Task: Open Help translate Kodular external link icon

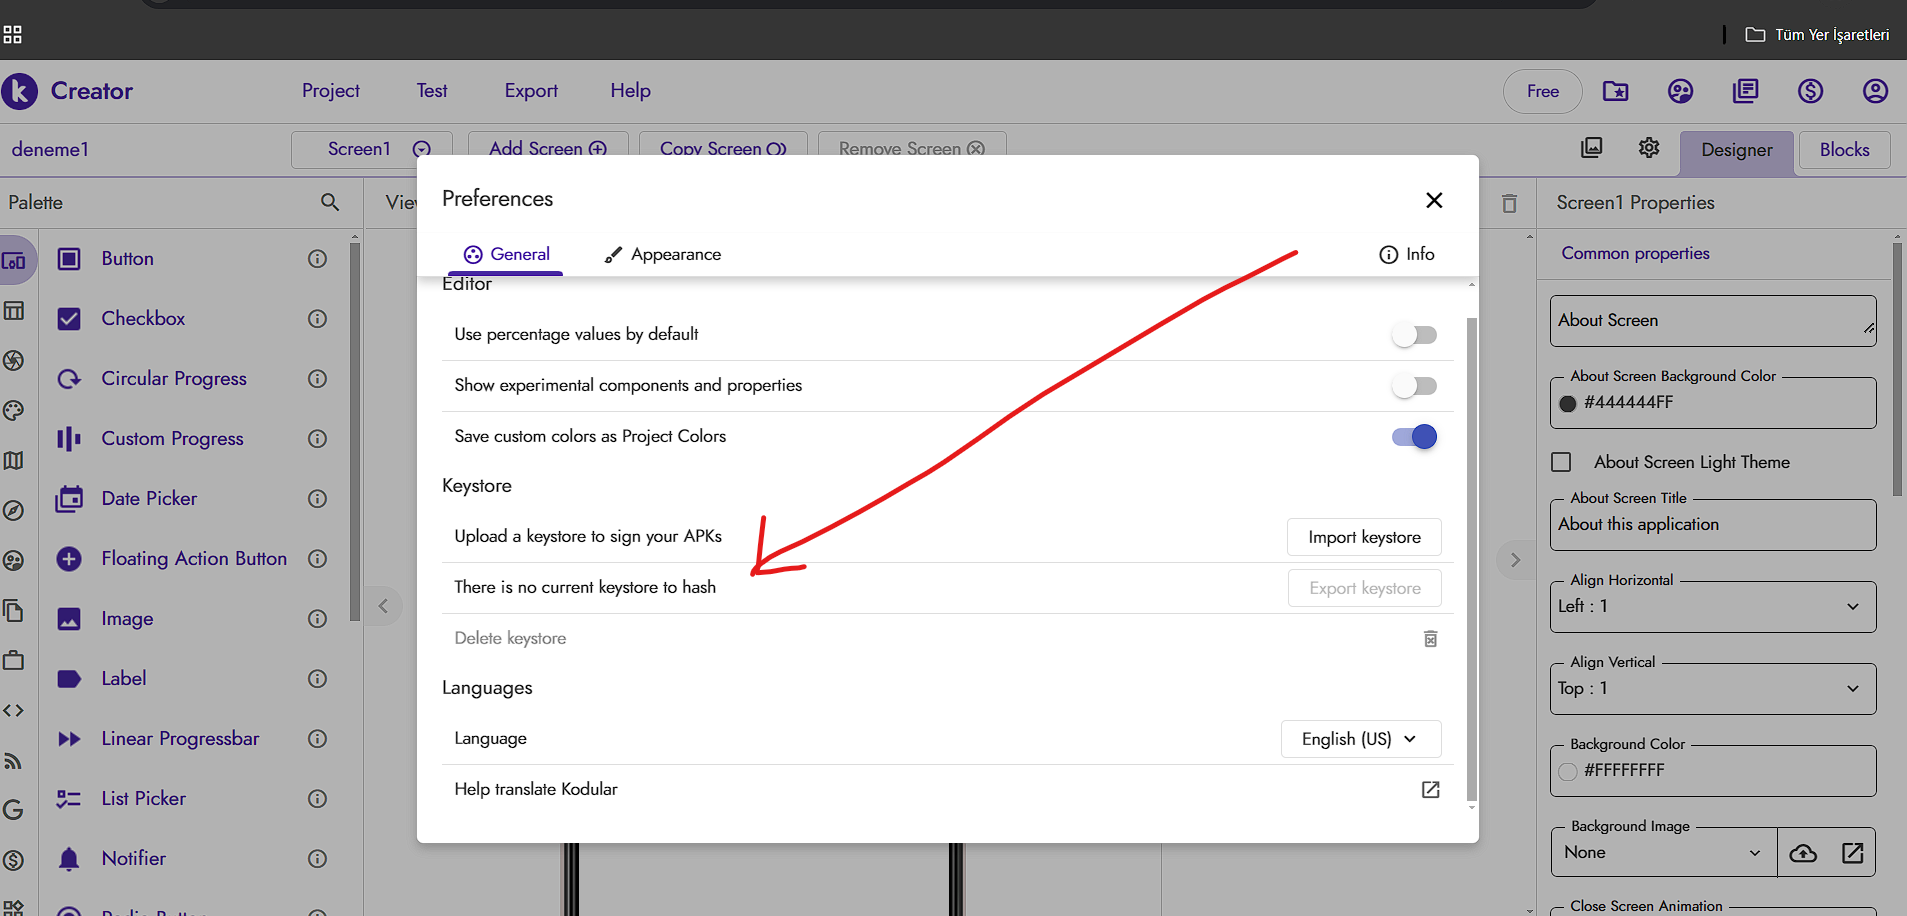Action: (1430, 790)
